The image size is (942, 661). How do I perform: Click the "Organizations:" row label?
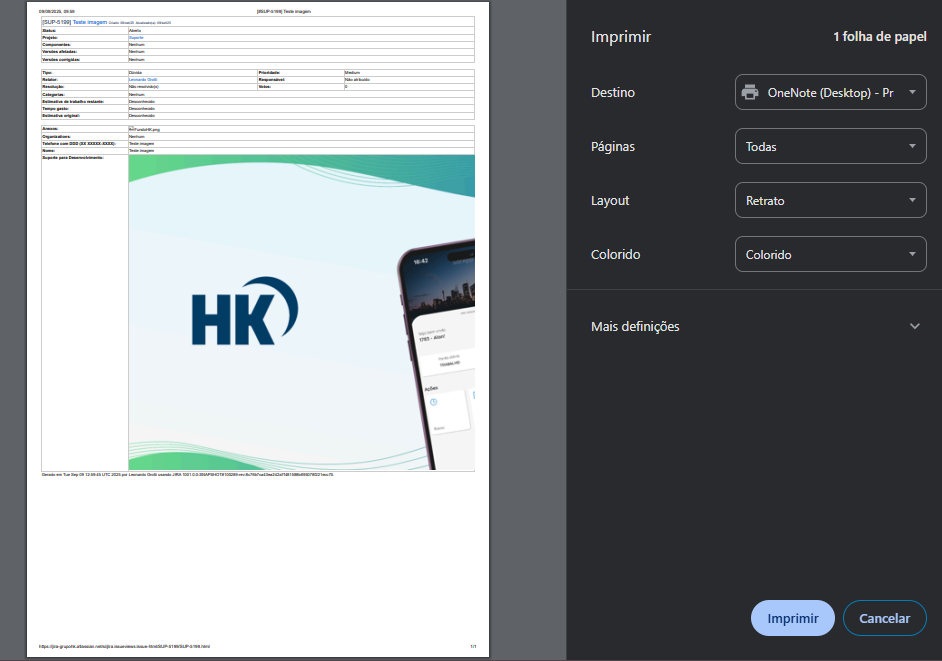(x=56, y=136)
